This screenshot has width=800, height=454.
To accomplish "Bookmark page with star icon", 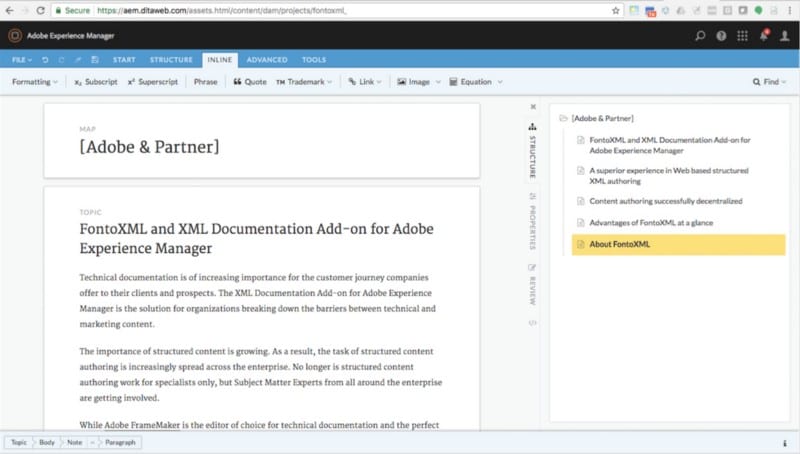I will [615, 10].
